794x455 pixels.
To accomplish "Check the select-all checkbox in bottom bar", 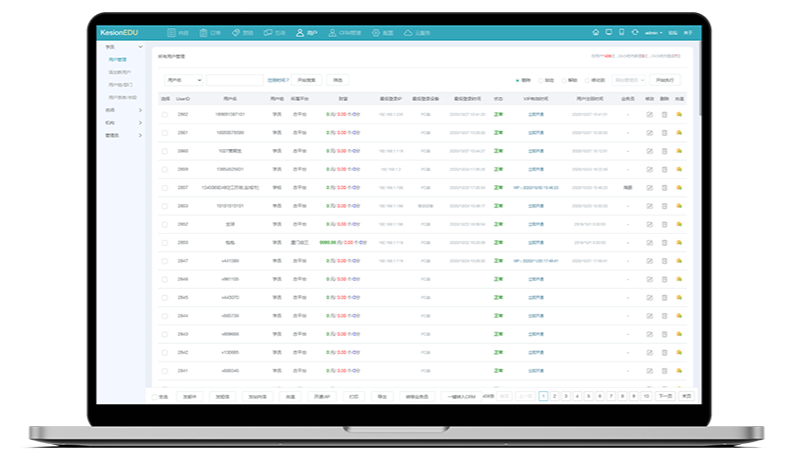I will click(155, 396).
